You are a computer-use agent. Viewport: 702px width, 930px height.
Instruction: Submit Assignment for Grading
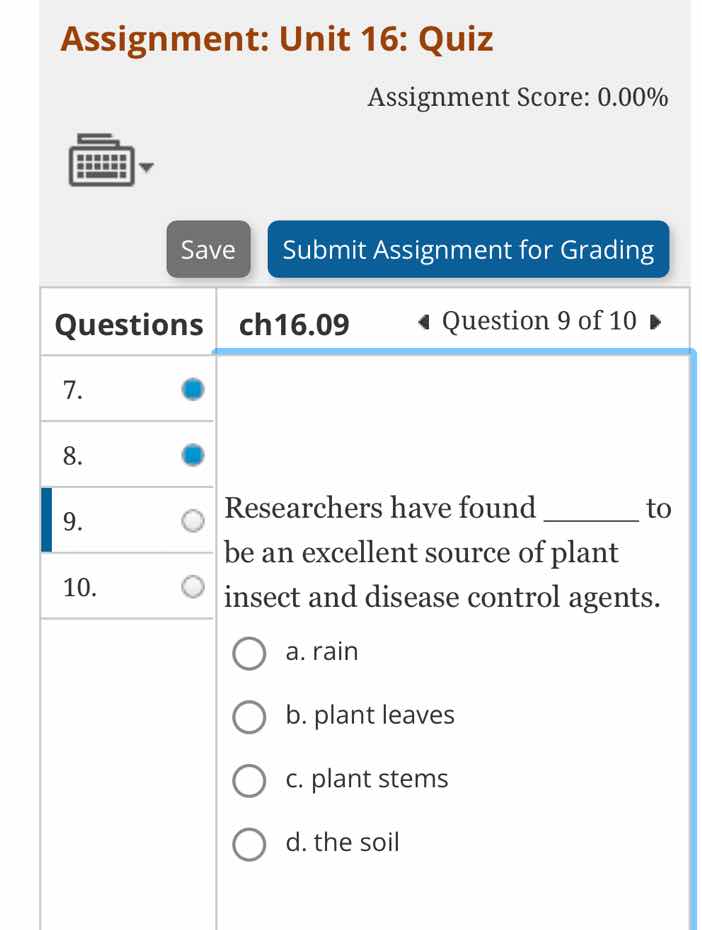click(468, 250)
